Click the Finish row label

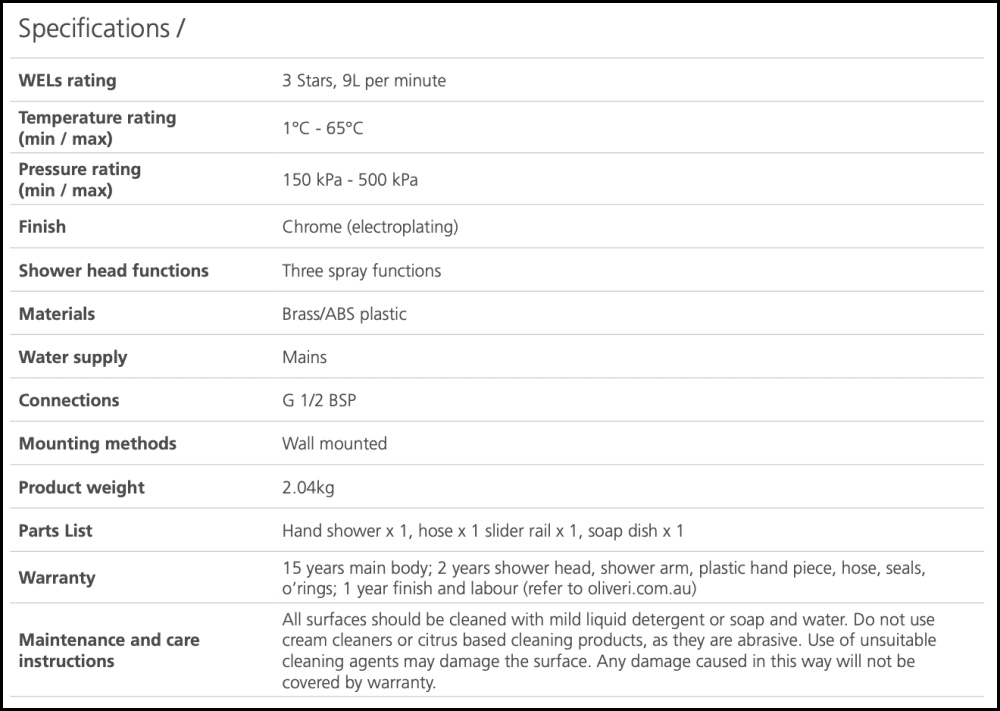[x=42, y=227]
